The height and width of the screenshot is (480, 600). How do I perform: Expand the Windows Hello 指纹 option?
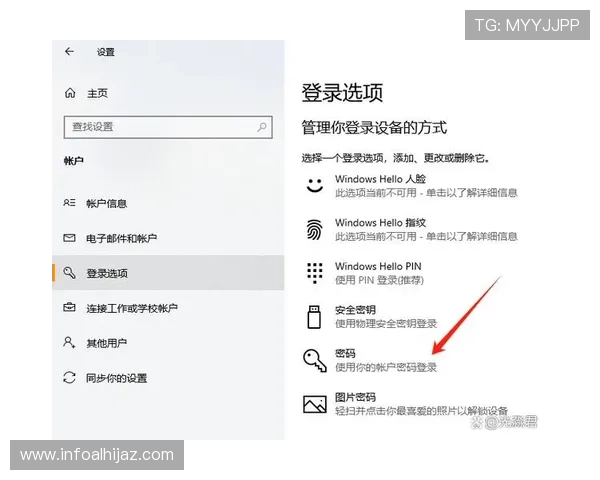[x=411, y=230]
